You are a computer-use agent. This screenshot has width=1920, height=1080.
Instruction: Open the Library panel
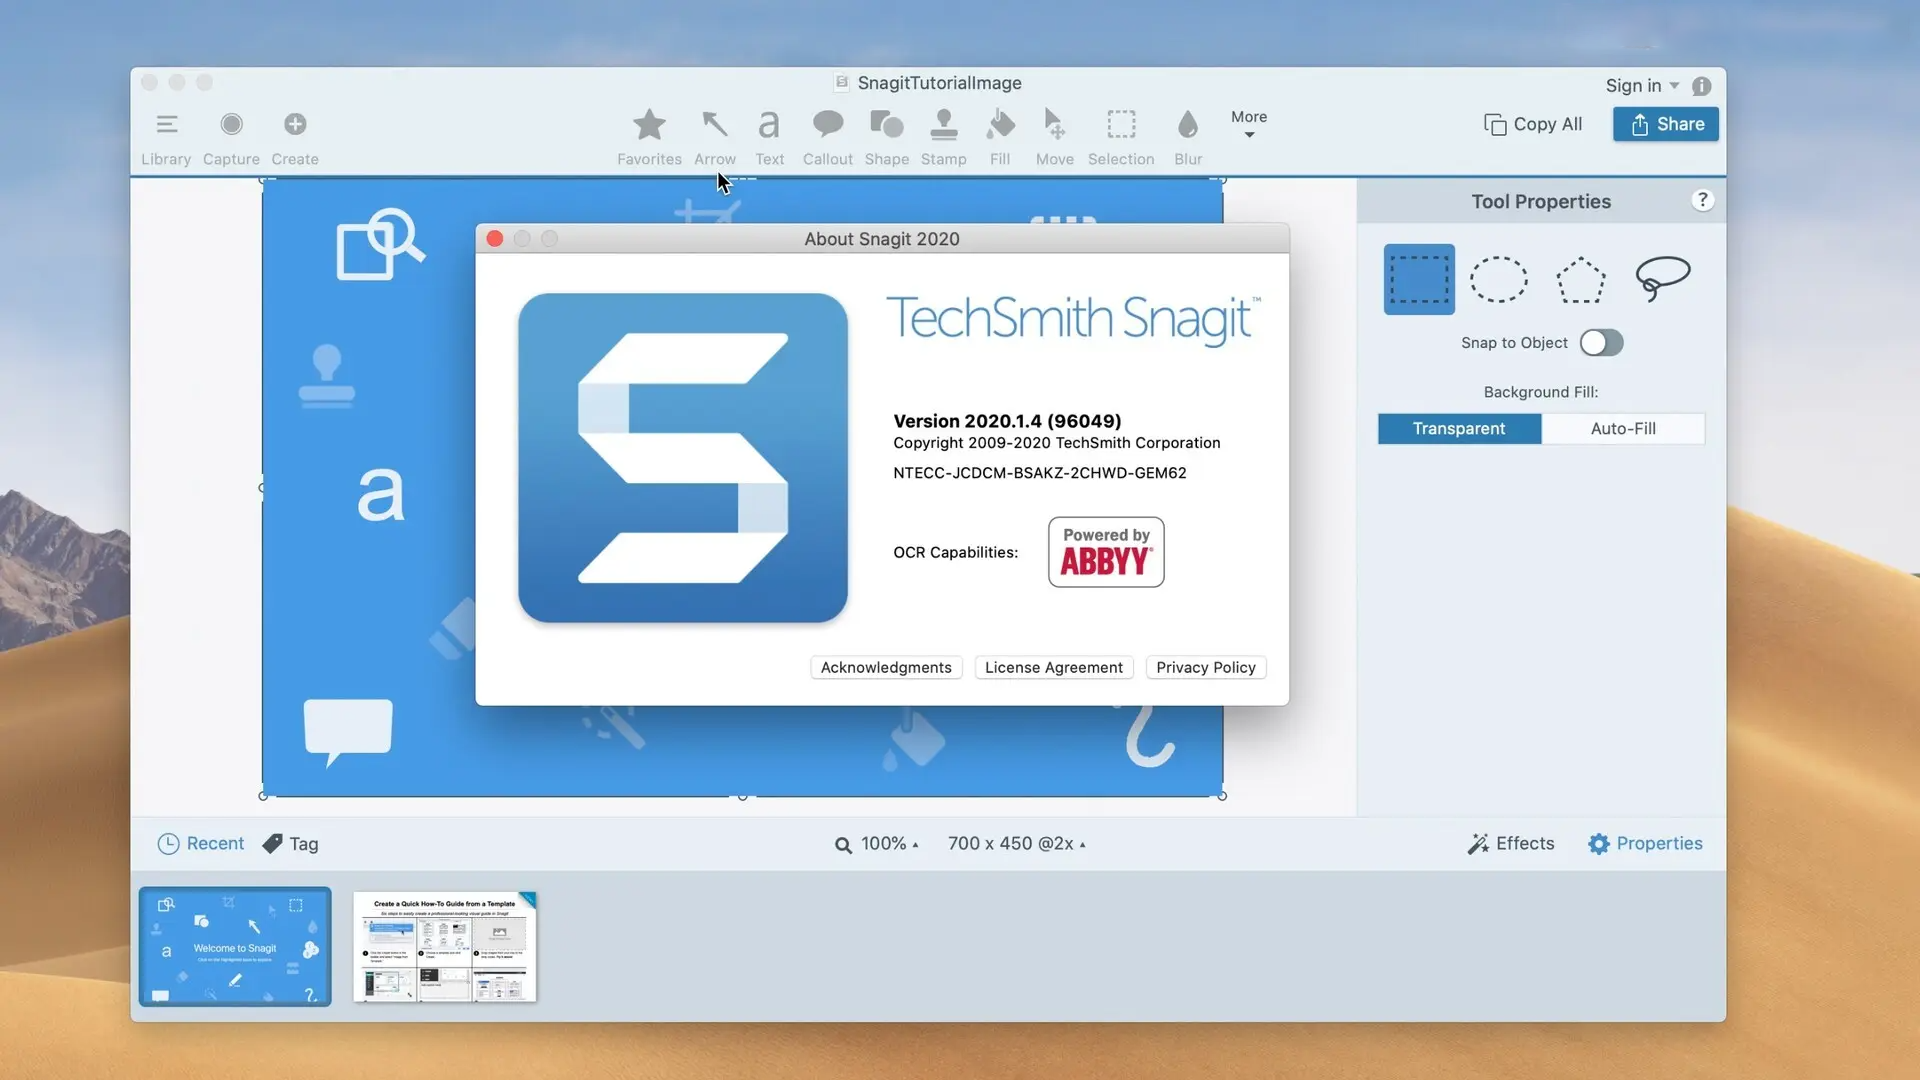coord(166,137)
